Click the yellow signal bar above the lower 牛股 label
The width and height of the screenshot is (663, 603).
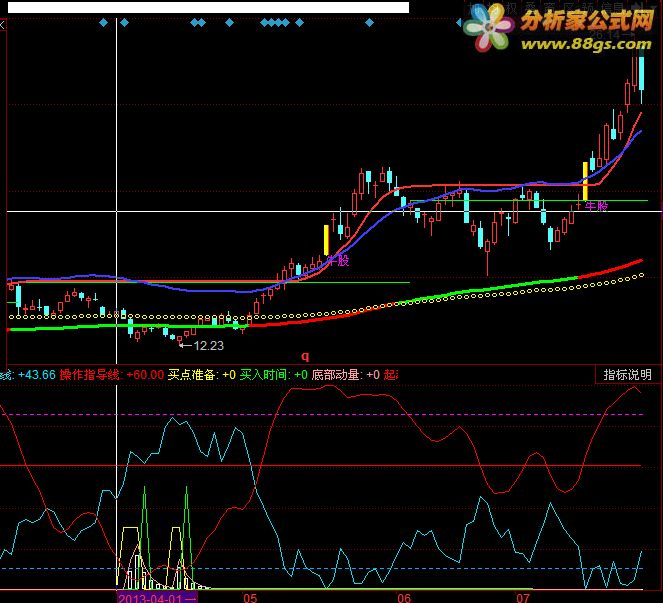(326, 240)
